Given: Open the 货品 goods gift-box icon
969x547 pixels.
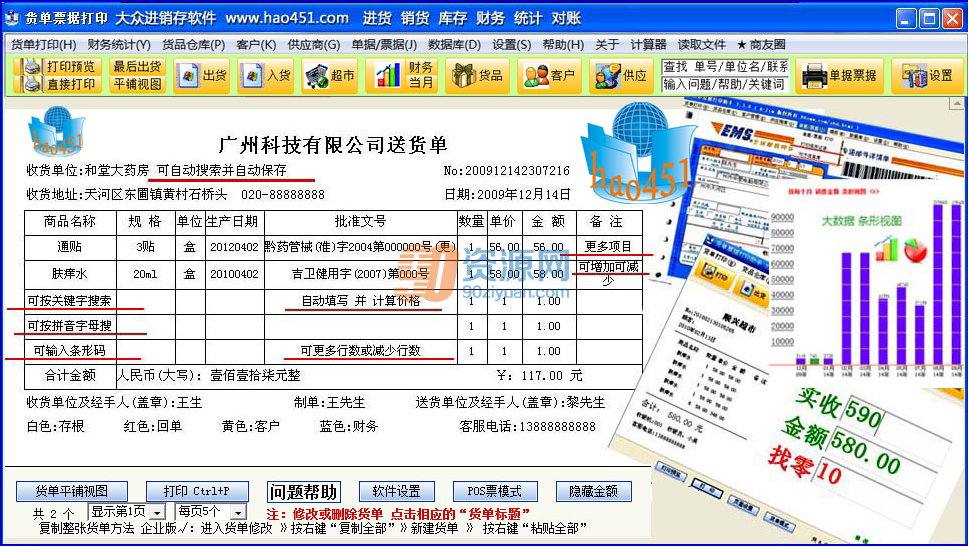Looking at the screenshot, I should coord(478,76).
